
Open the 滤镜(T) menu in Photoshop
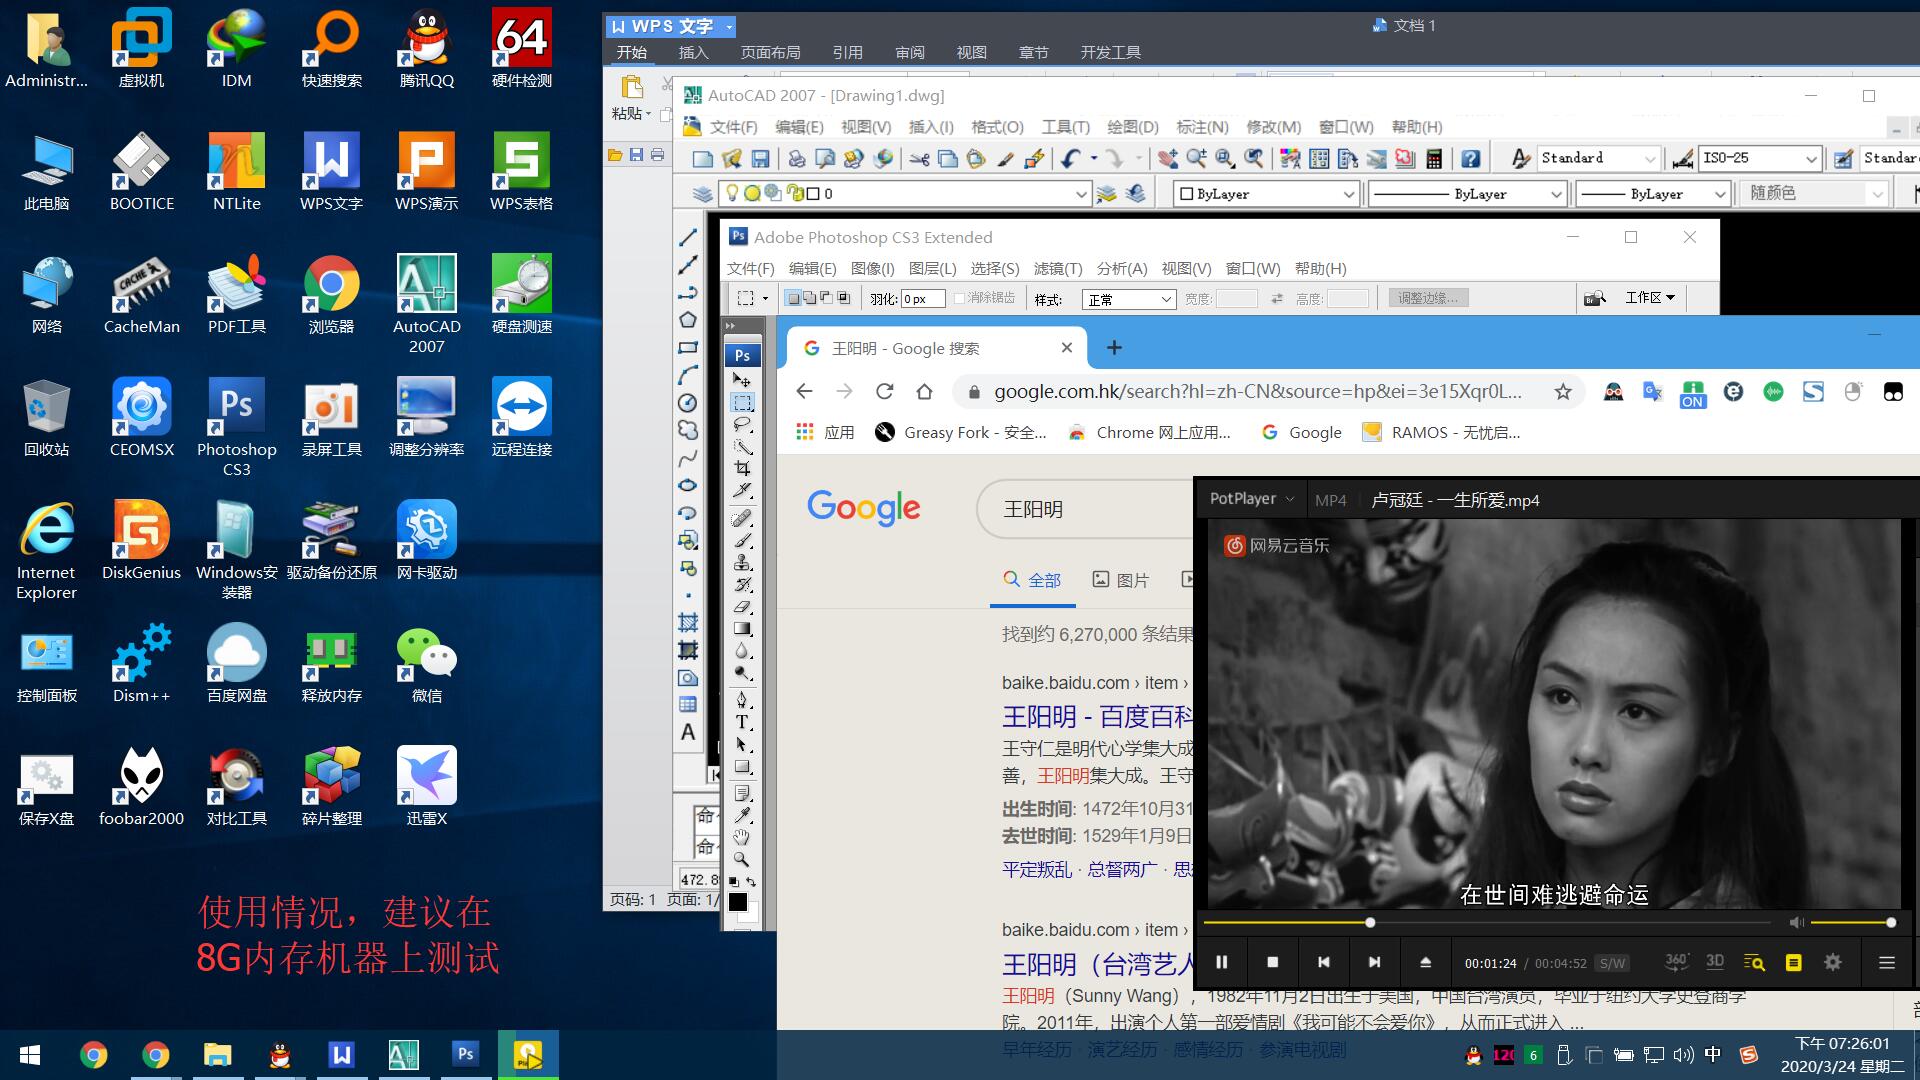[x=1058, y=269]
